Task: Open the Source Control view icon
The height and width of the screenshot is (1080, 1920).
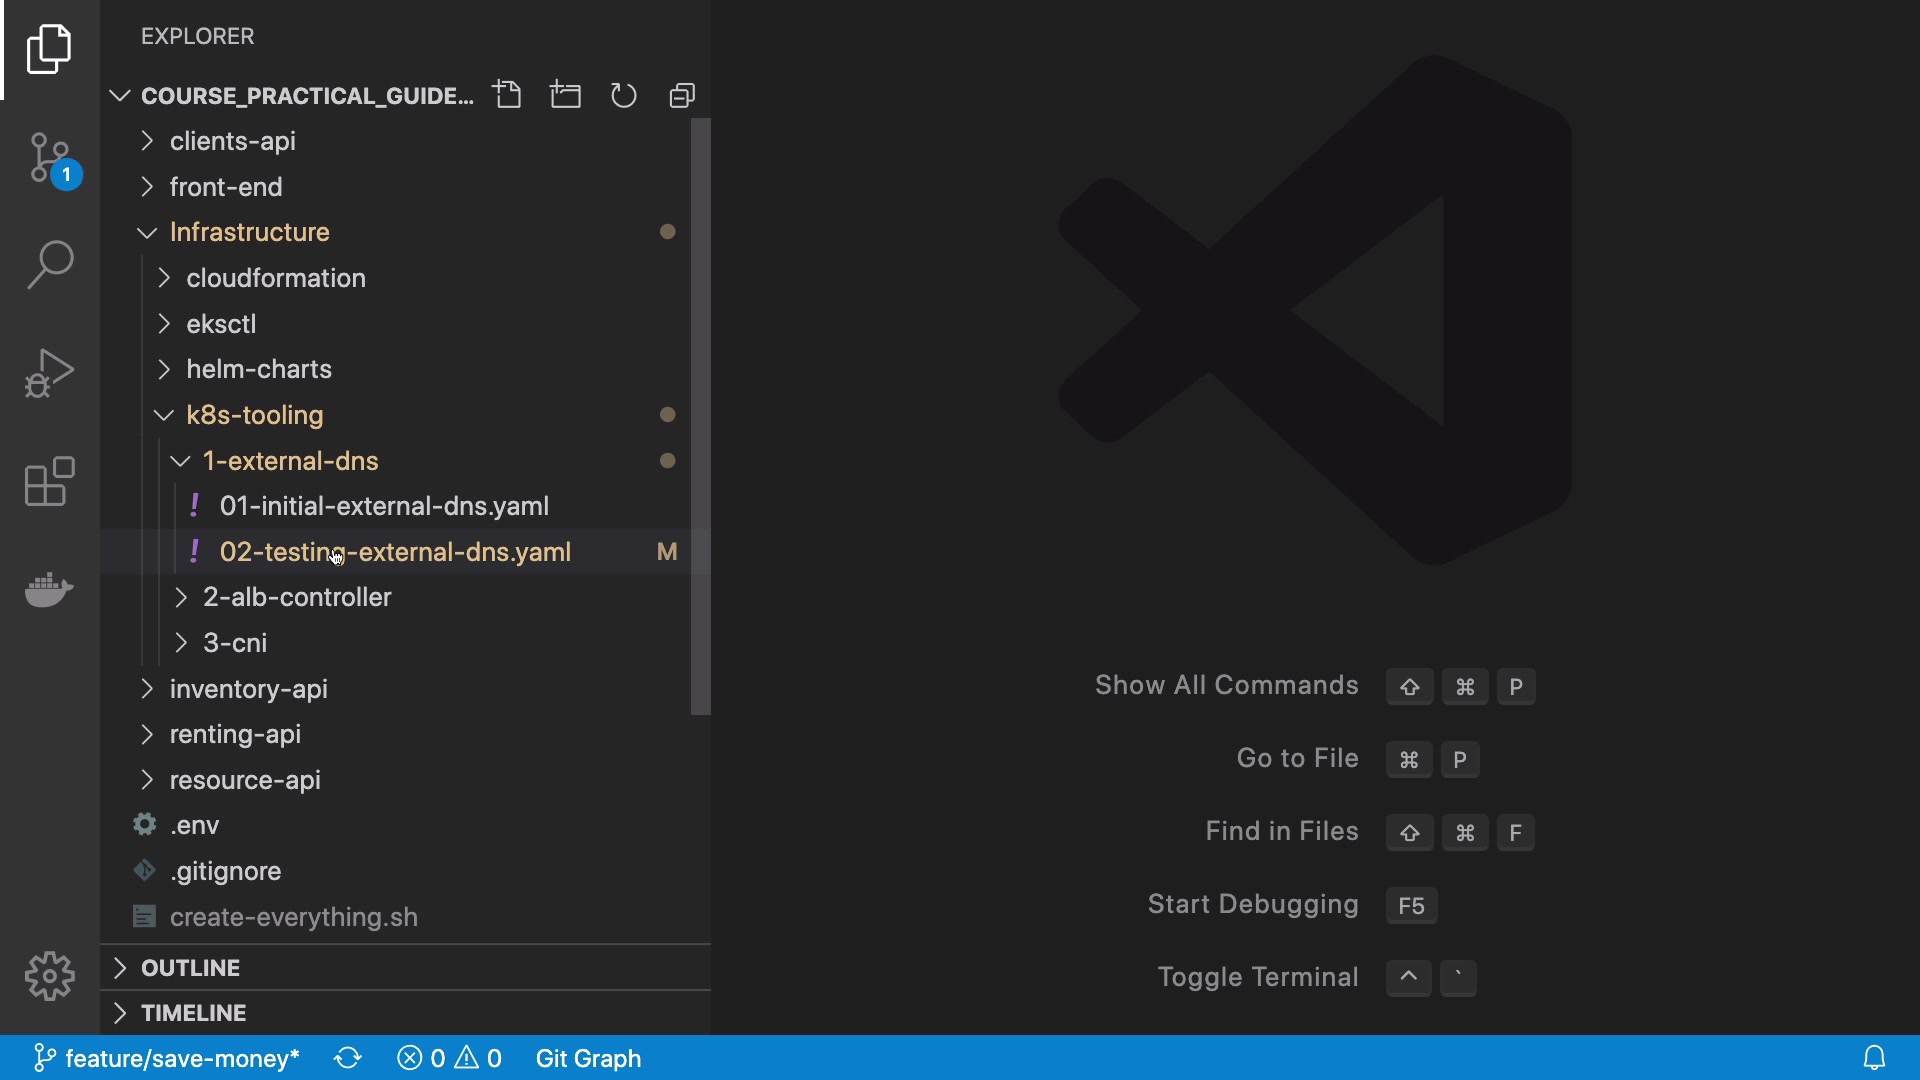Action: pyautogui.click(x=50, y=158)
